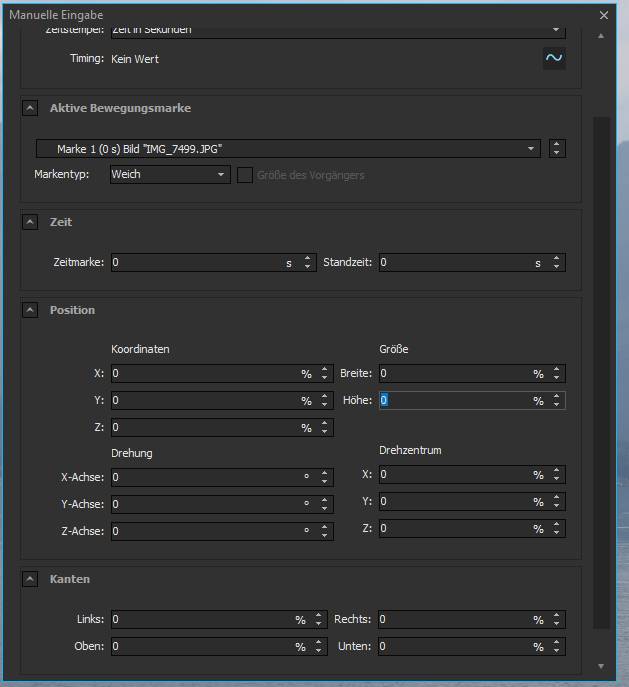Screen dimensions: 629x687
Task: Click the Höhe stepper arrows
Action: pos(557,401)
